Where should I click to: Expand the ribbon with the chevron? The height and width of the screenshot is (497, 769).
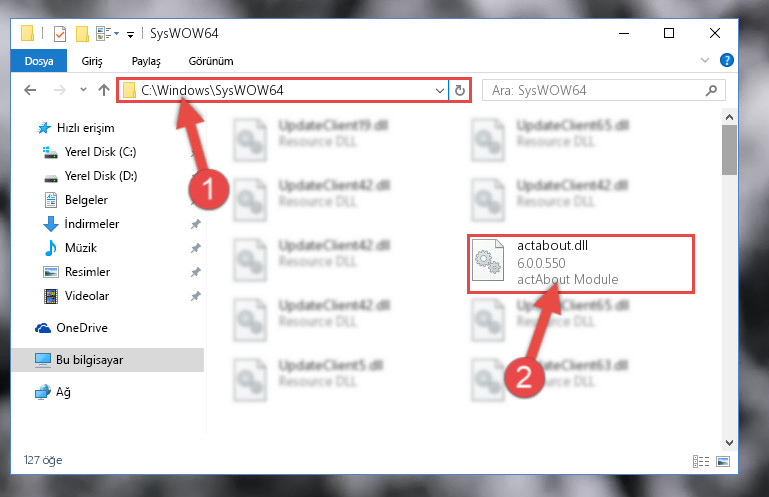(705, 60)
